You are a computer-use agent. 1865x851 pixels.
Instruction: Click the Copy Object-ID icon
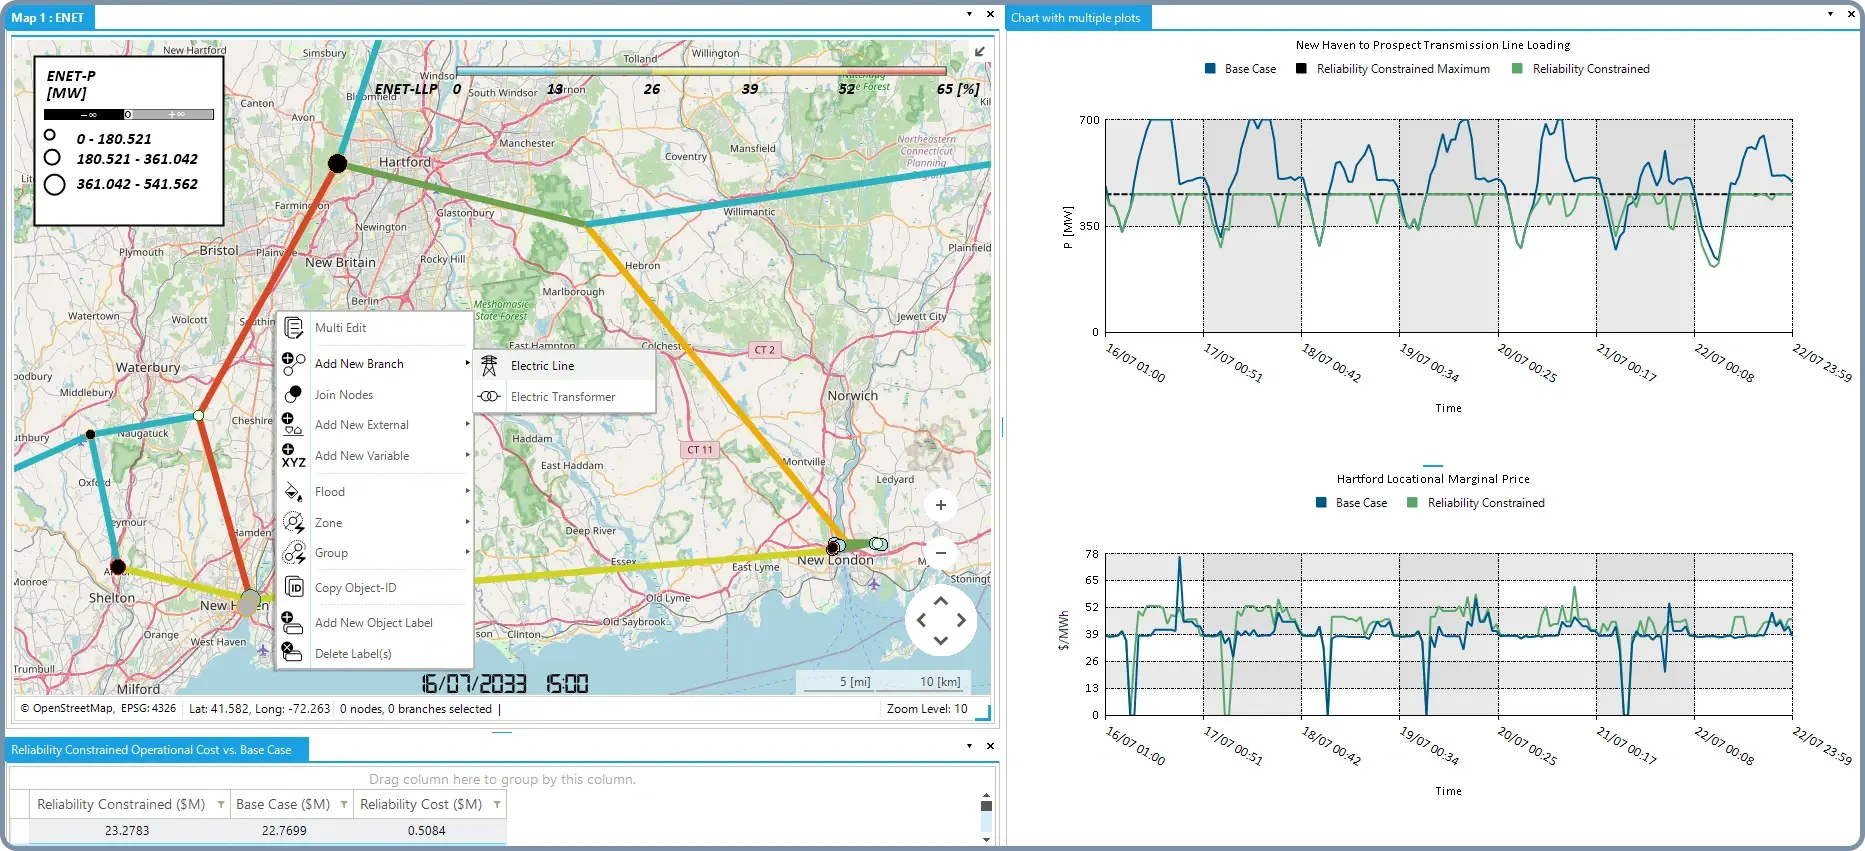click(294, 588)
